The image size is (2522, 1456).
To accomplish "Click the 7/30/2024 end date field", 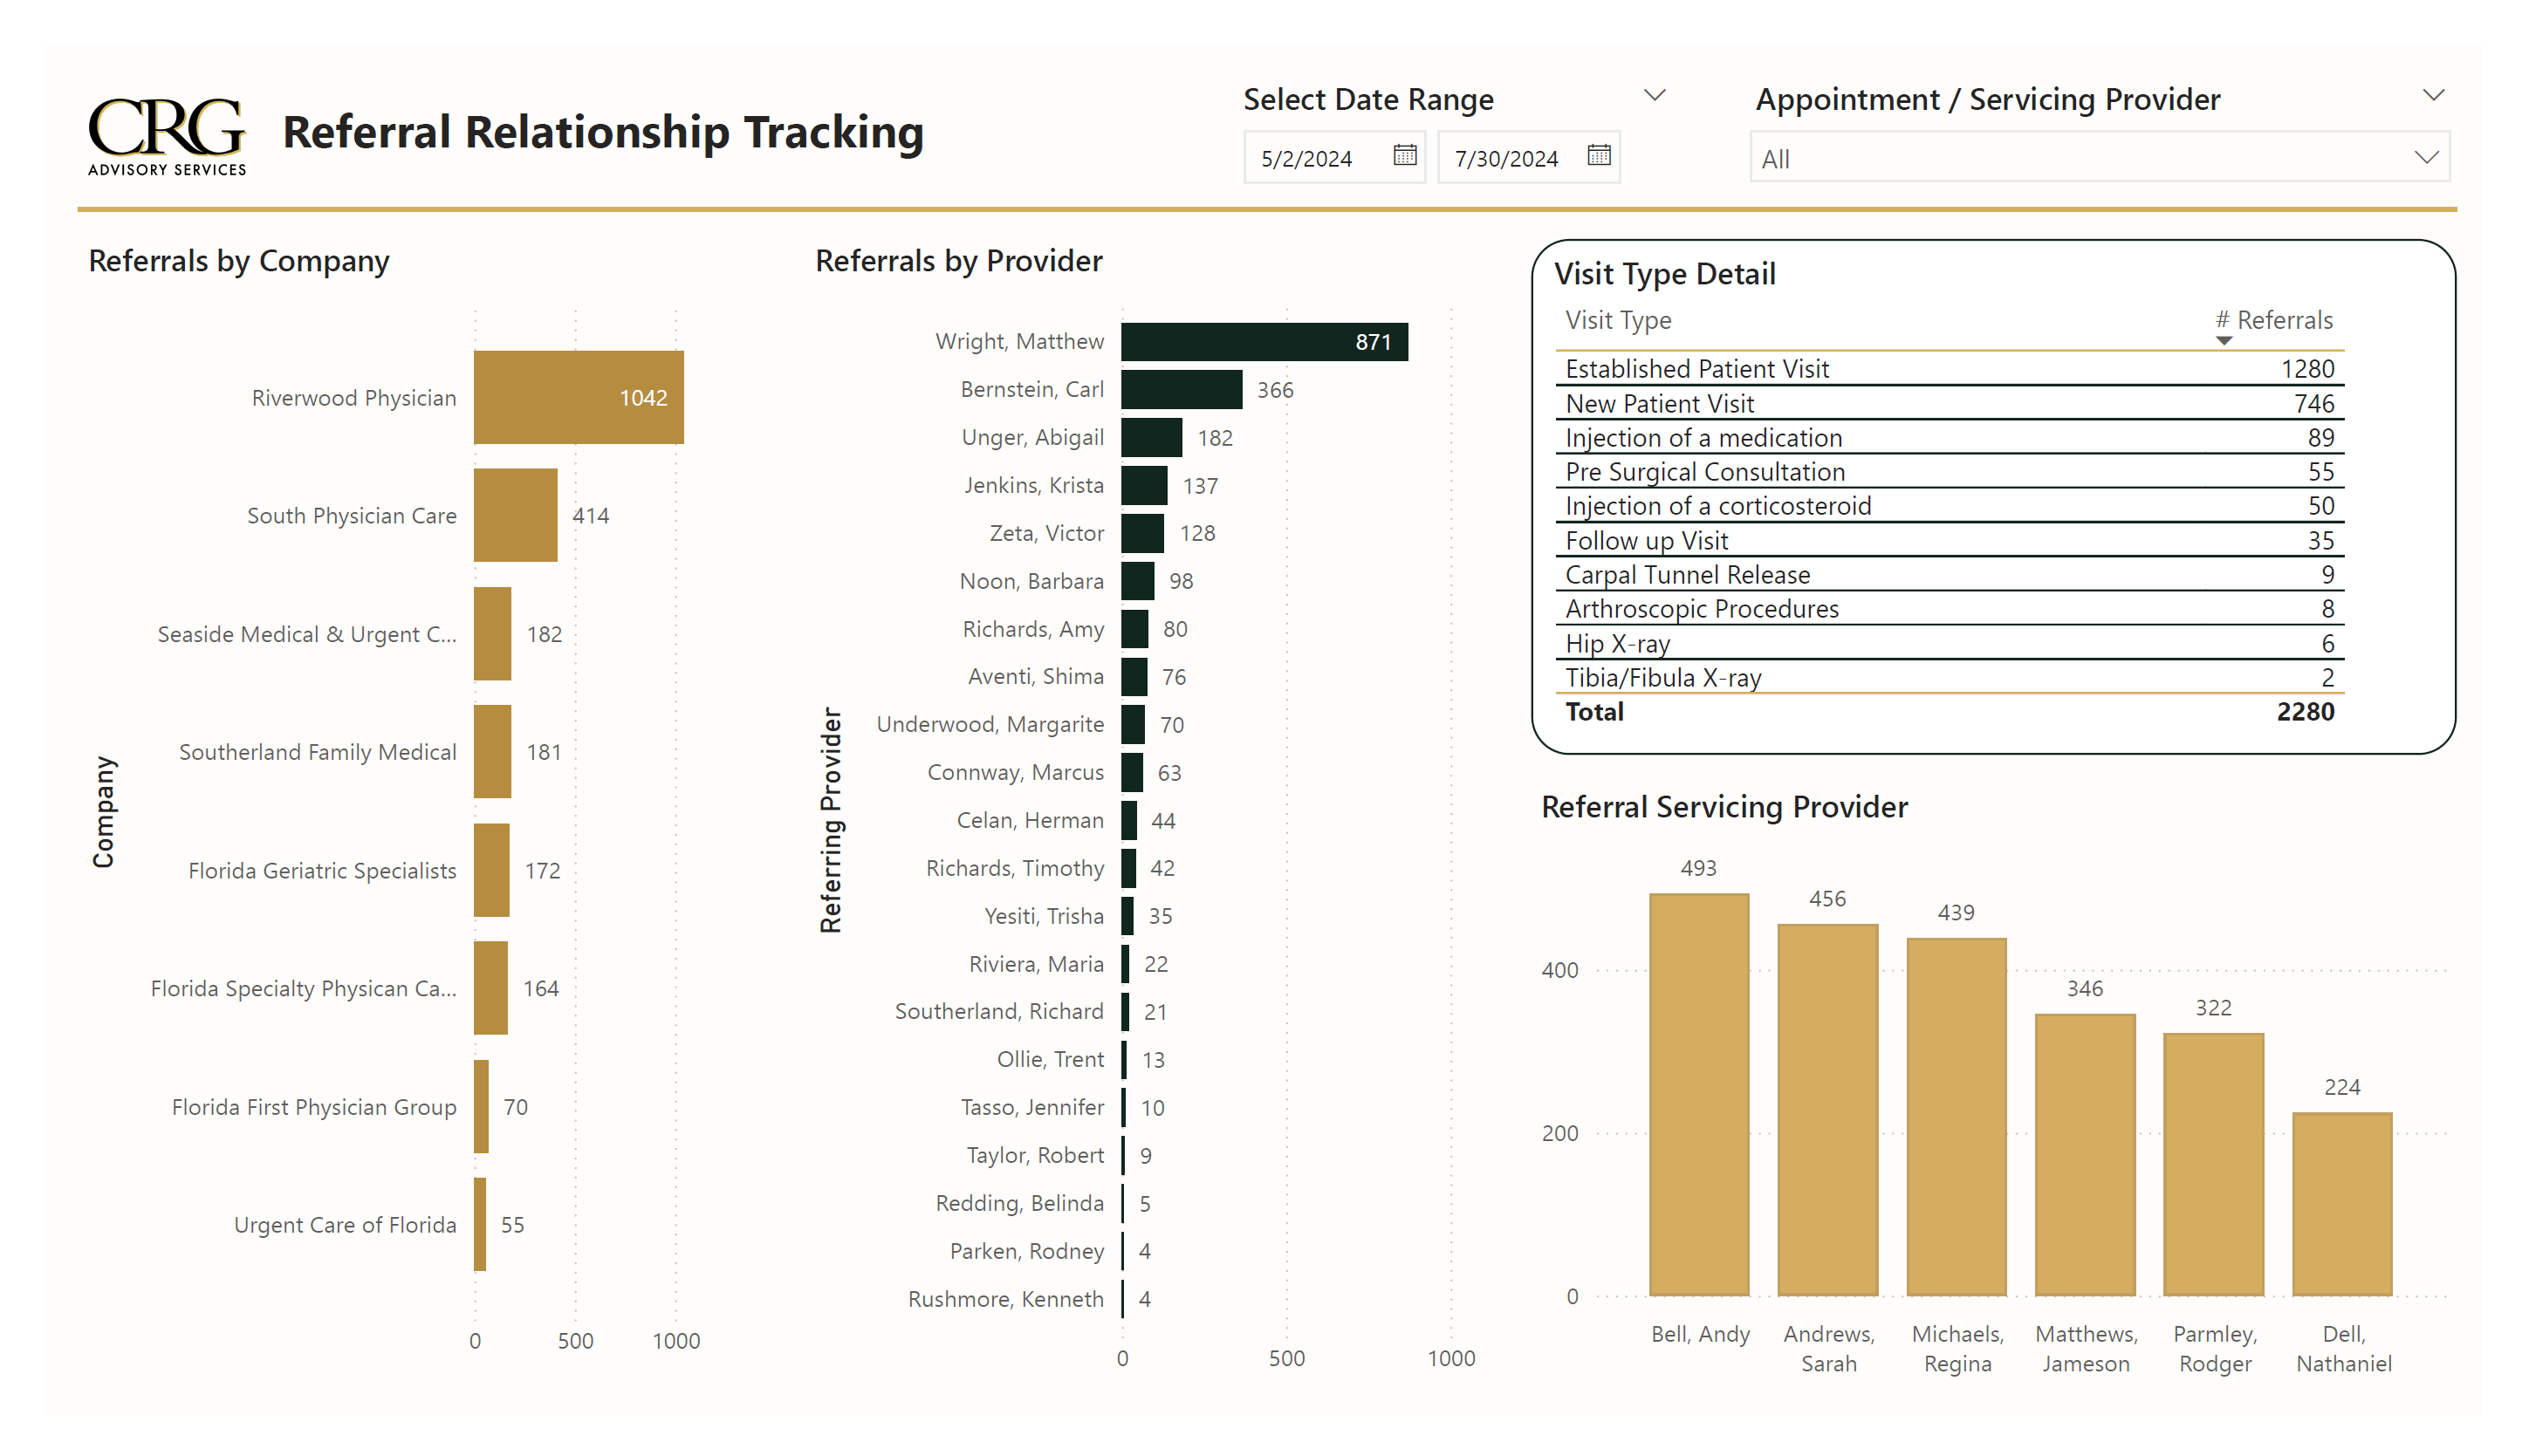I will click(1505, 158).
